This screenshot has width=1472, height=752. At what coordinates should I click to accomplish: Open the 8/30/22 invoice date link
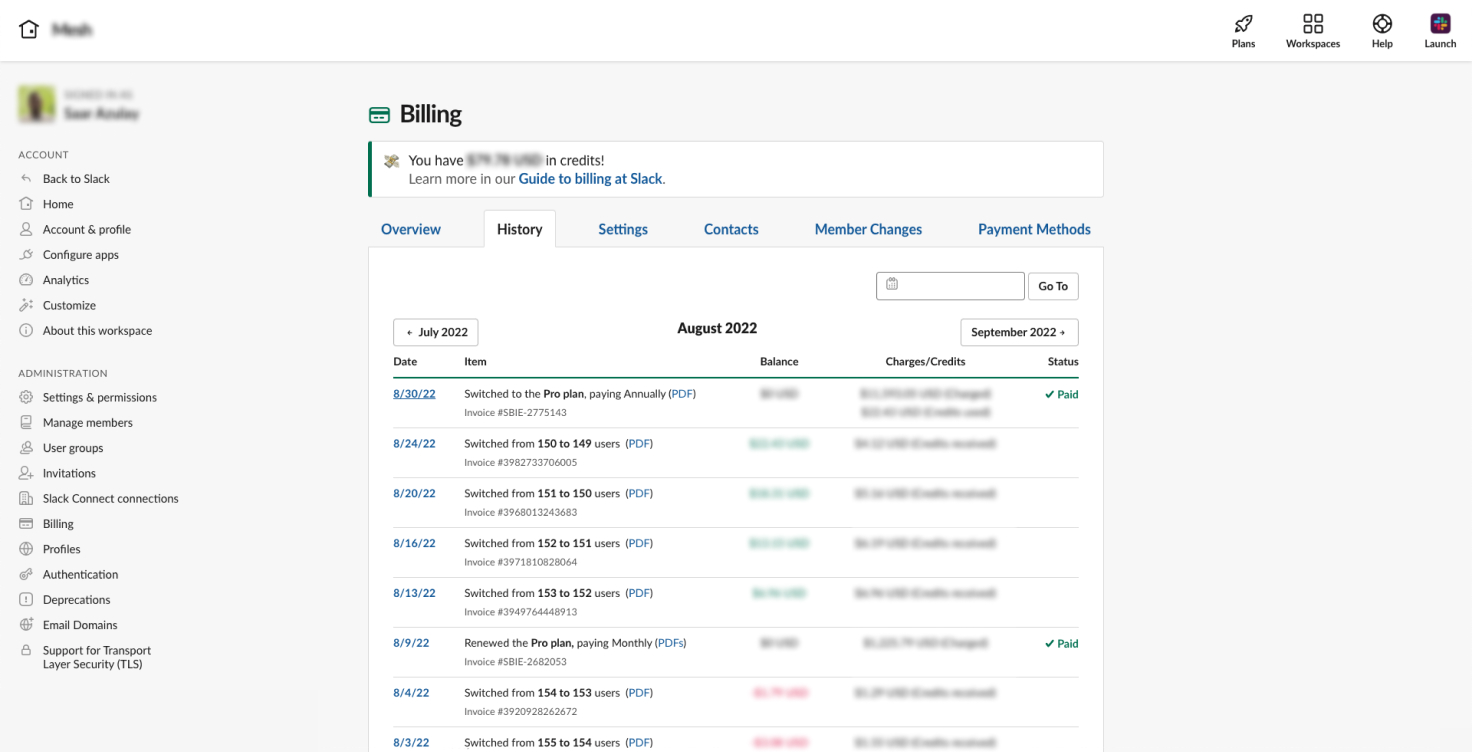[x=414, y=394]
